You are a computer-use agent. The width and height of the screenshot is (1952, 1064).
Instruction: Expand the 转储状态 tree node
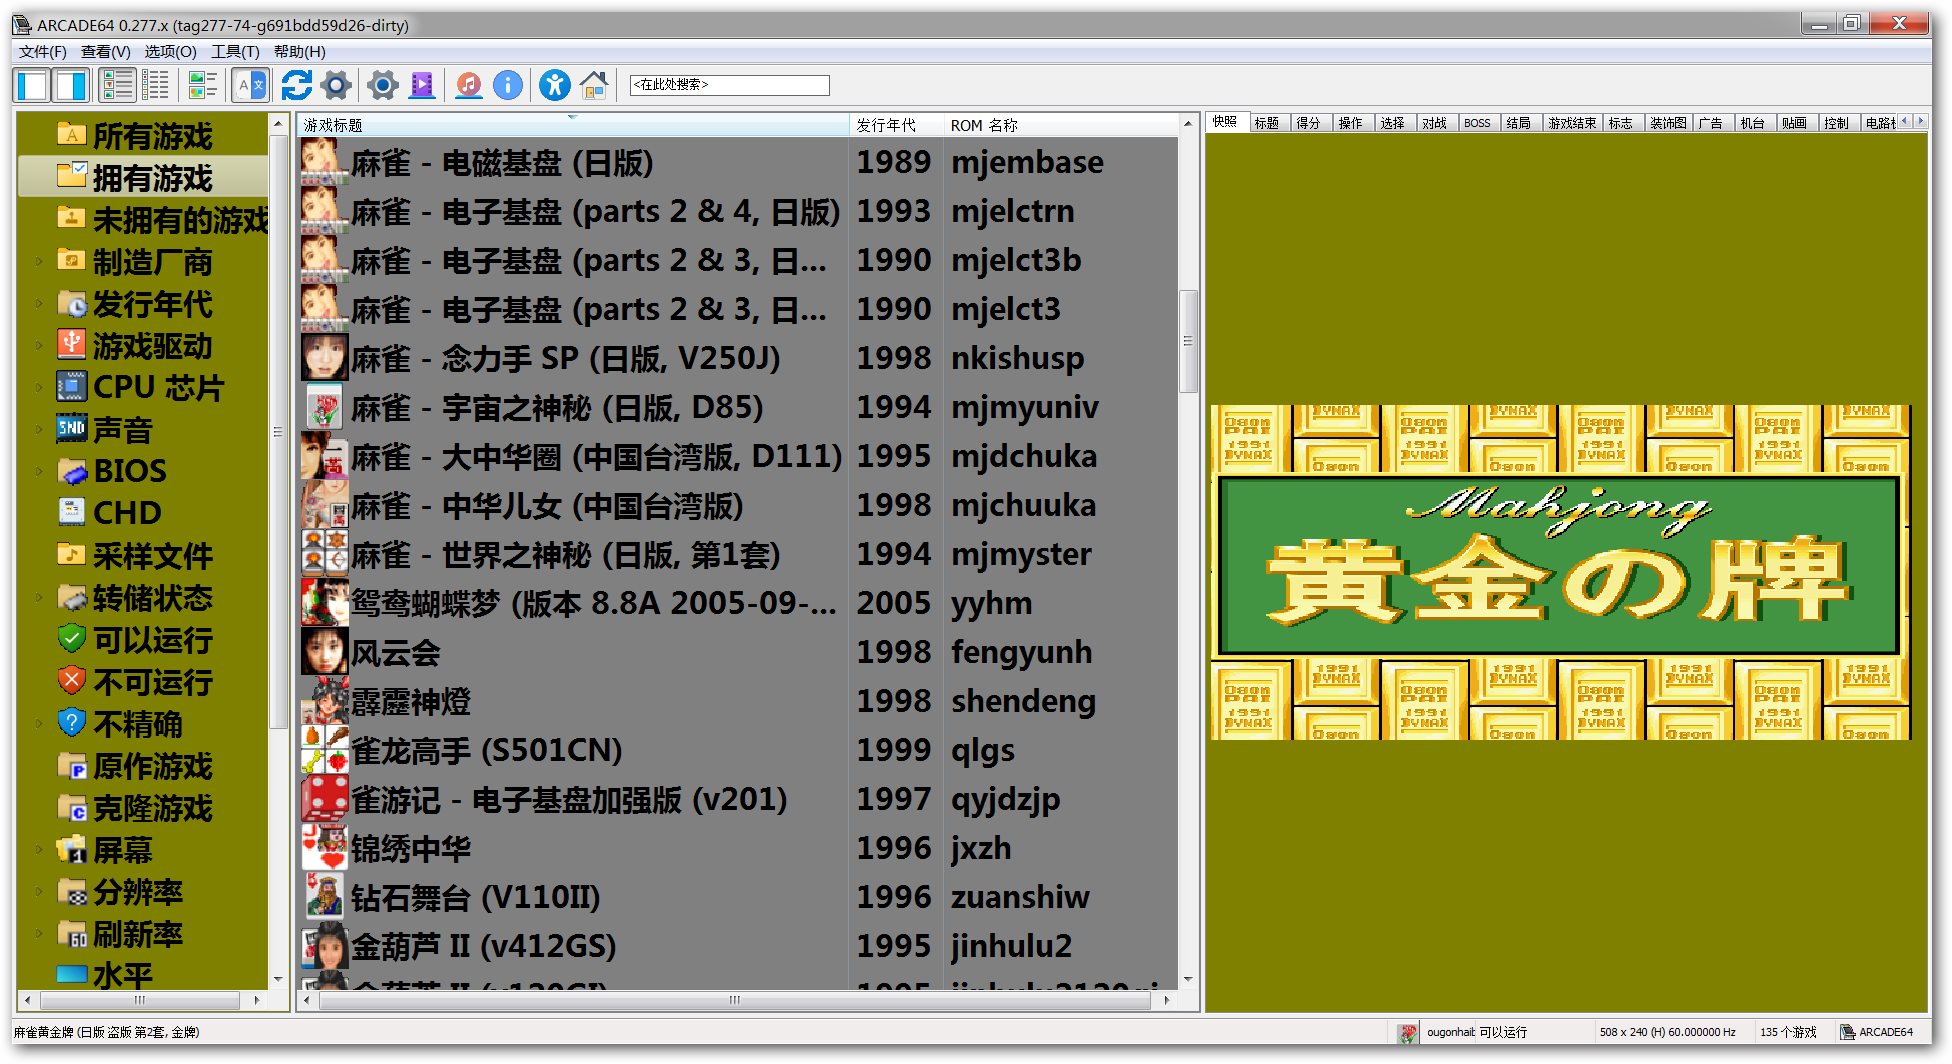[x=39, y=598]
